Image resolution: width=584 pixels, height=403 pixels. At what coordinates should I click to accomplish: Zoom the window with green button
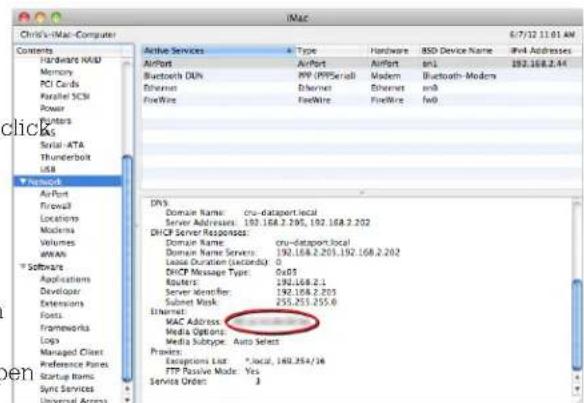[56, 17]
